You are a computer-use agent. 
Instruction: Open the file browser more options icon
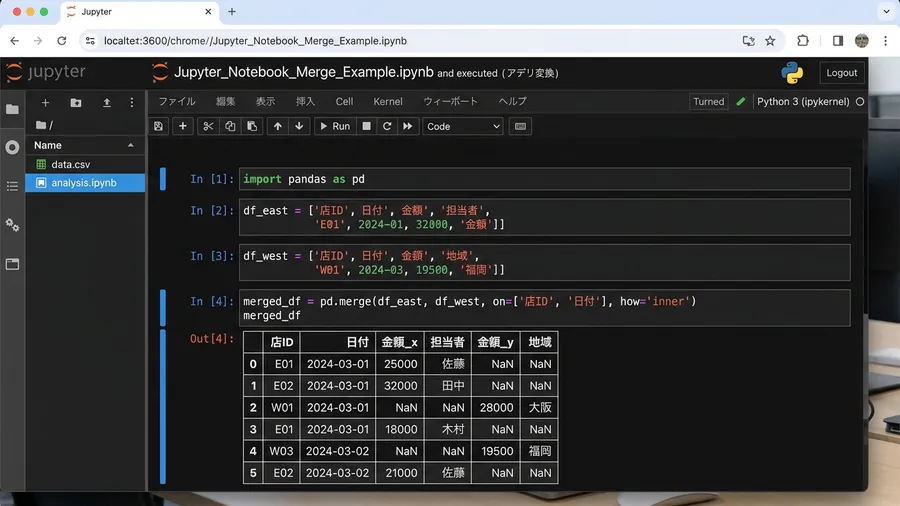(131, 103)
